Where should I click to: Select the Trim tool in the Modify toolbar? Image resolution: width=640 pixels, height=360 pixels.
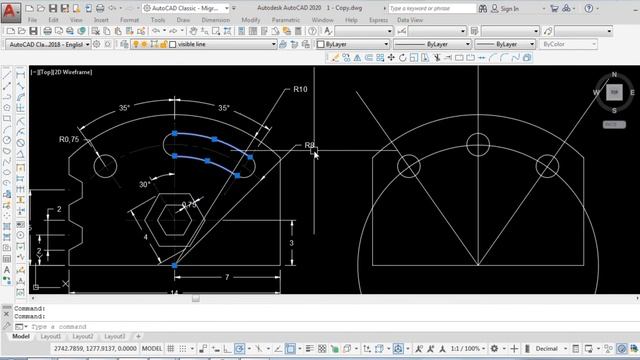pos(436,58)
